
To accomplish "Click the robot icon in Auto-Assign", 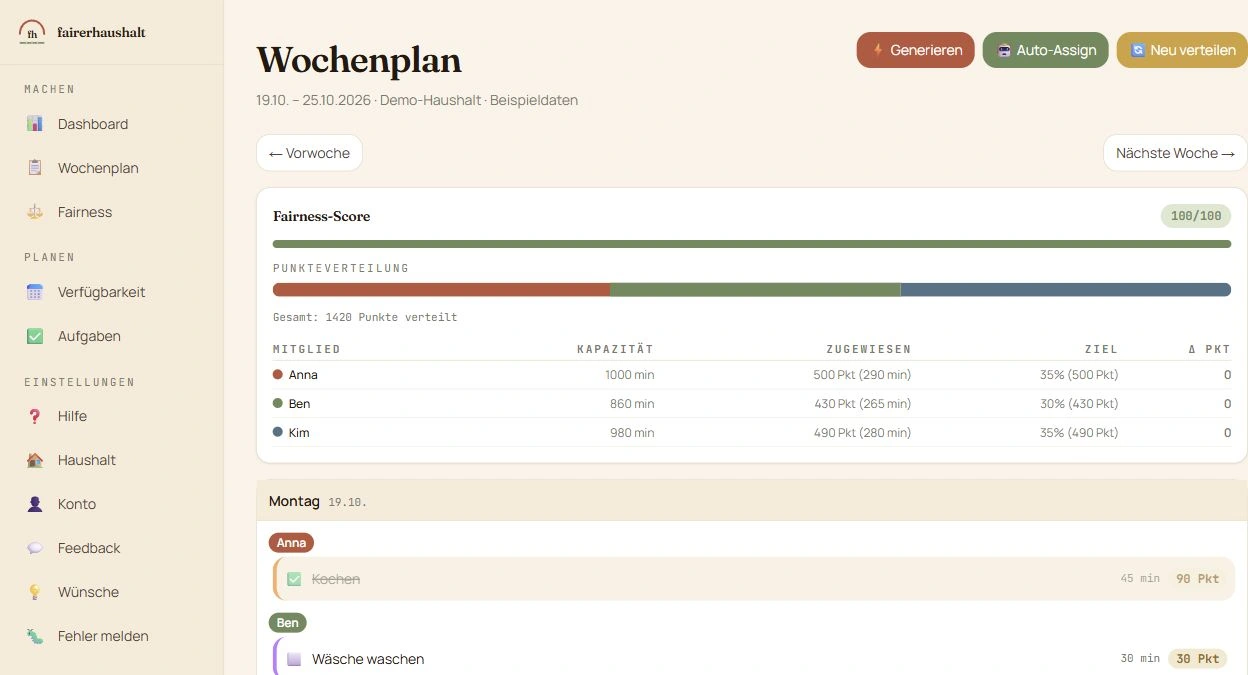I will coord(1004,50).
